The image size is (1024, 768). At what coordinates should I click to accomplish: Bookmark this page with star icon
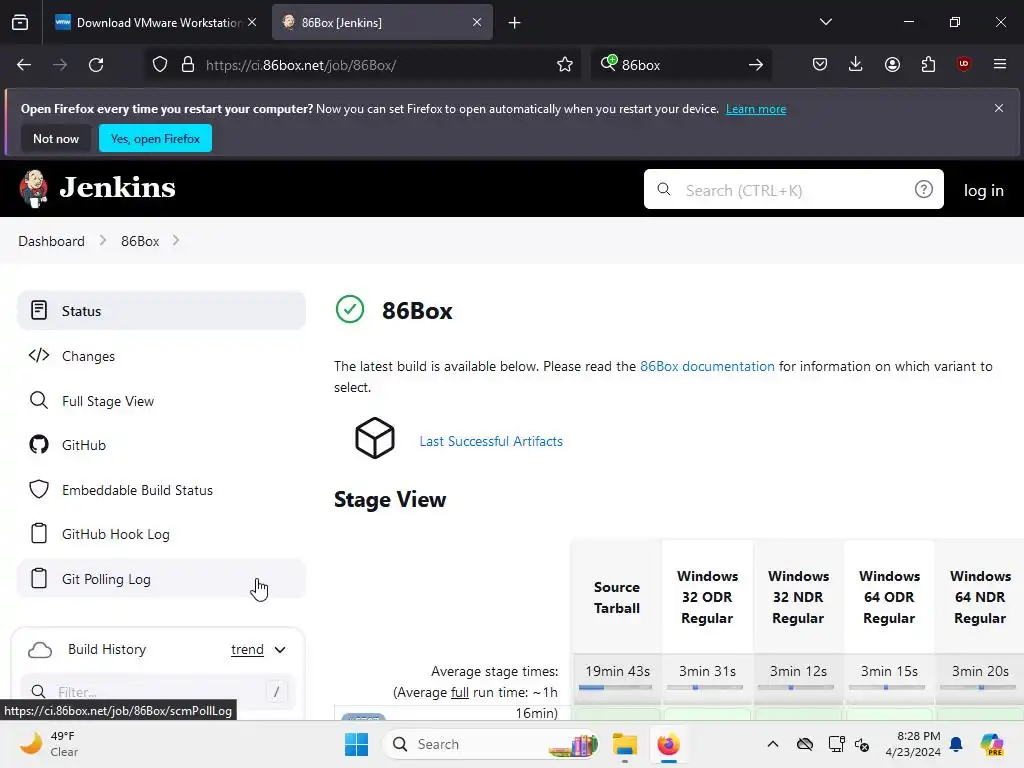pyautogui.click(x=565, y=65)
